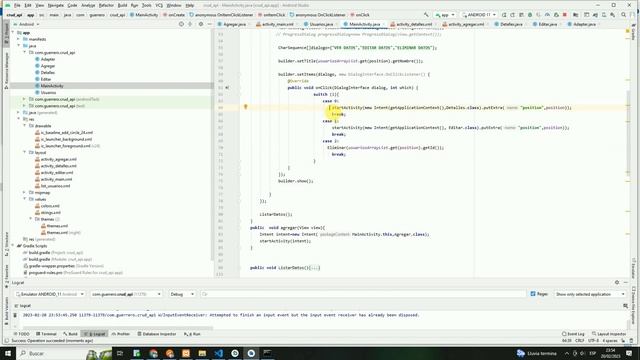Minimize Logcat panel with hide icon
Viewport: 640px width, 360px height.
tap(626, 282)
